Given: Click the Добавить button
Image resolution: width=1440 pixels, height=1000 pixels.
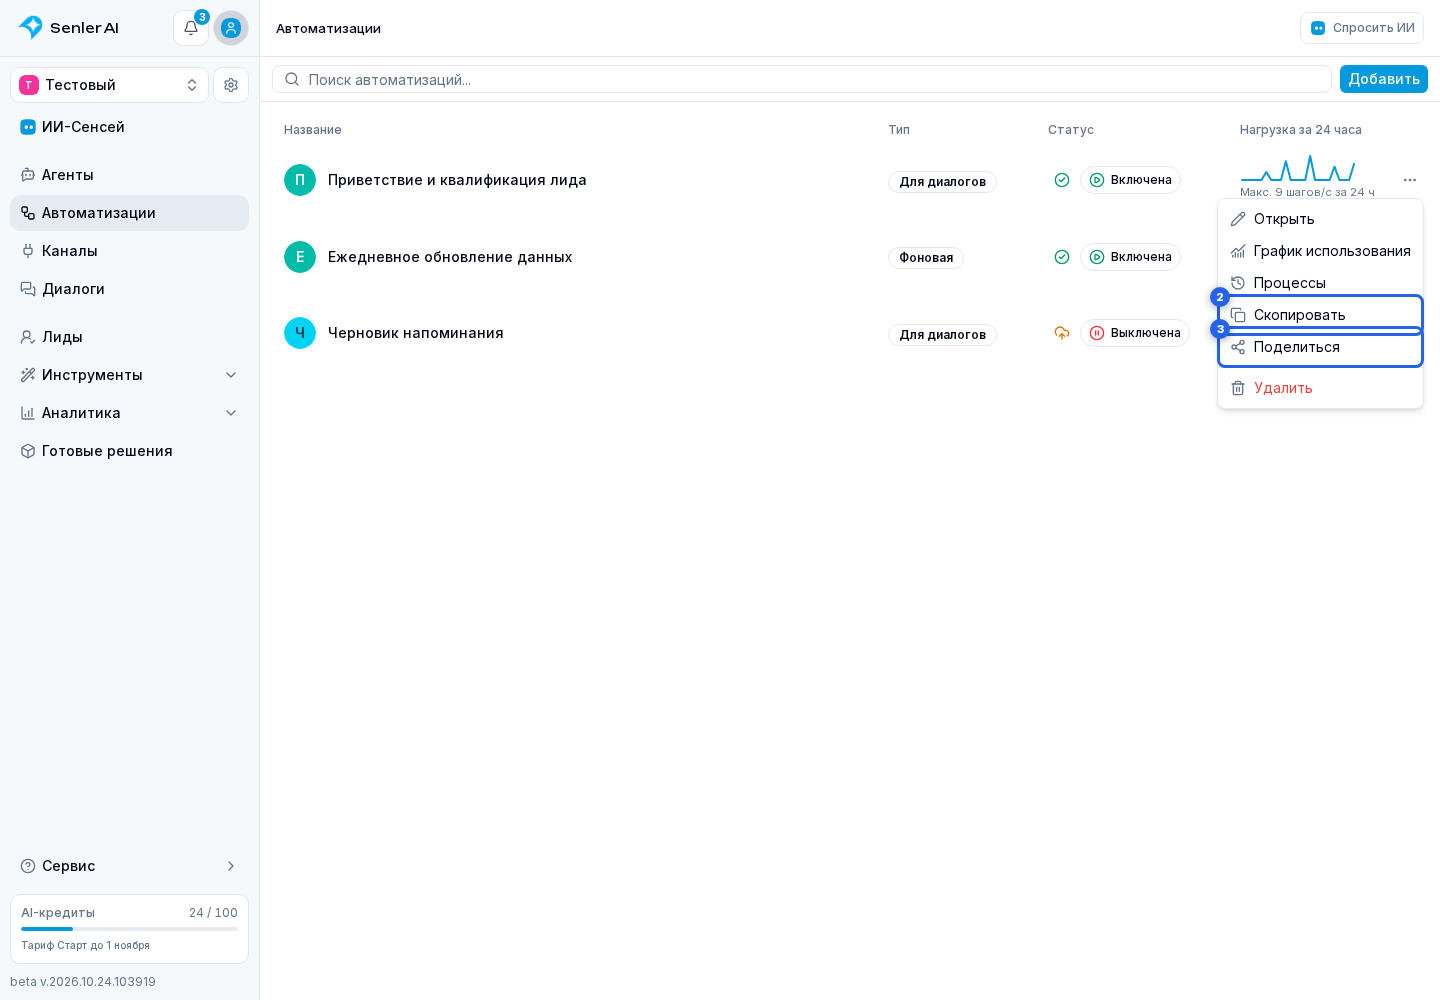Looking at the screenshot, I should [1384, 79].
